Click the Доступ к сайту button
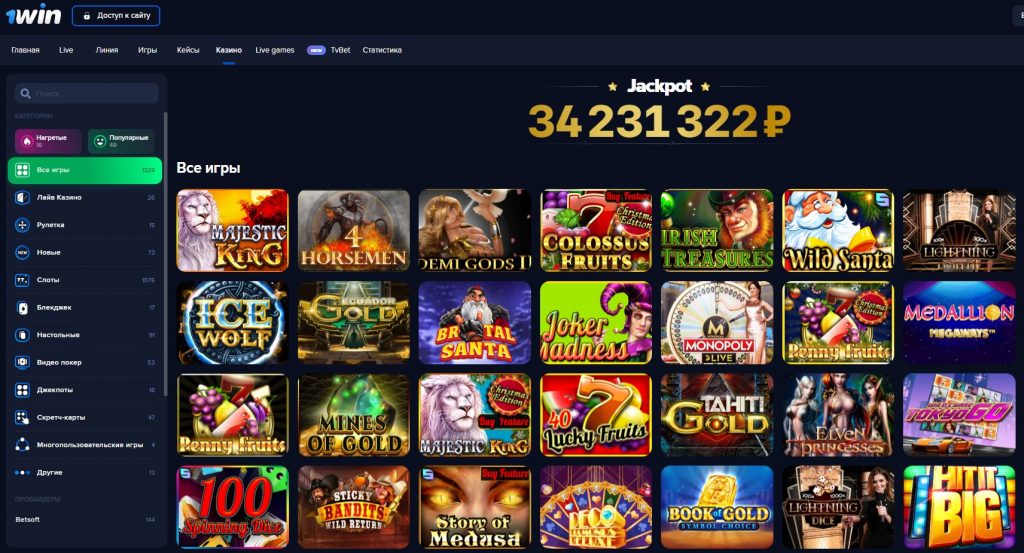Image resolution: width=1024 pixels, height=553 pixels. (x=116, y=16)
